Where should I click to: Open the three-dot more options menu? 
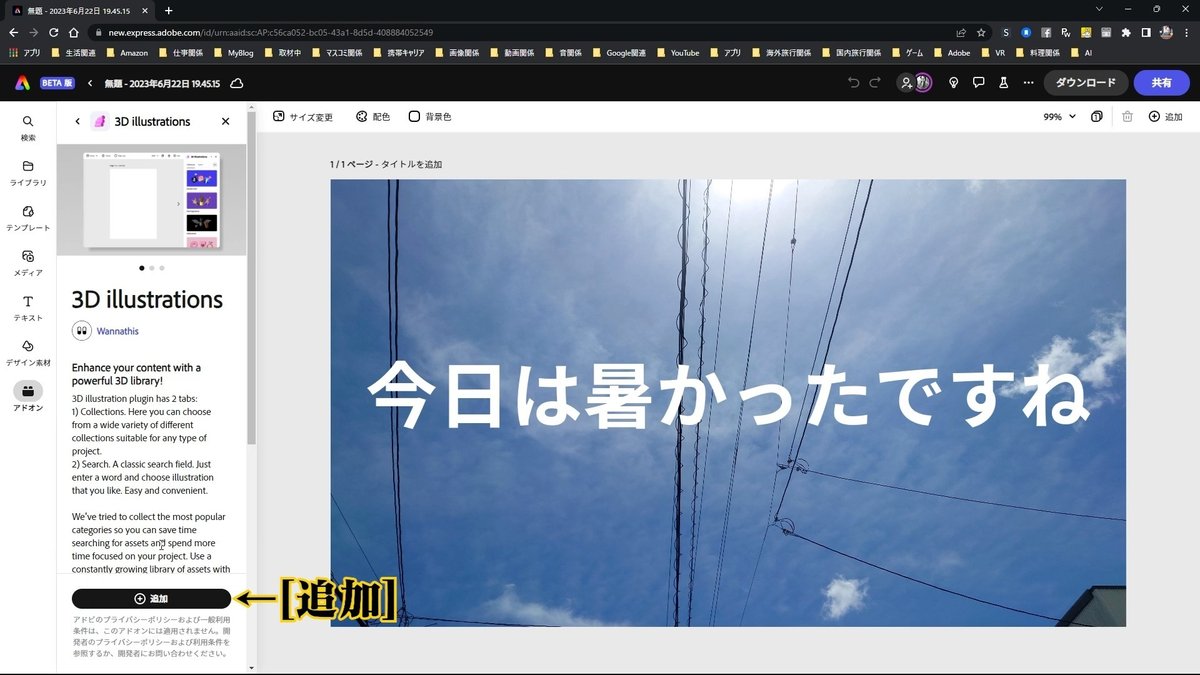coord(1028,83)
